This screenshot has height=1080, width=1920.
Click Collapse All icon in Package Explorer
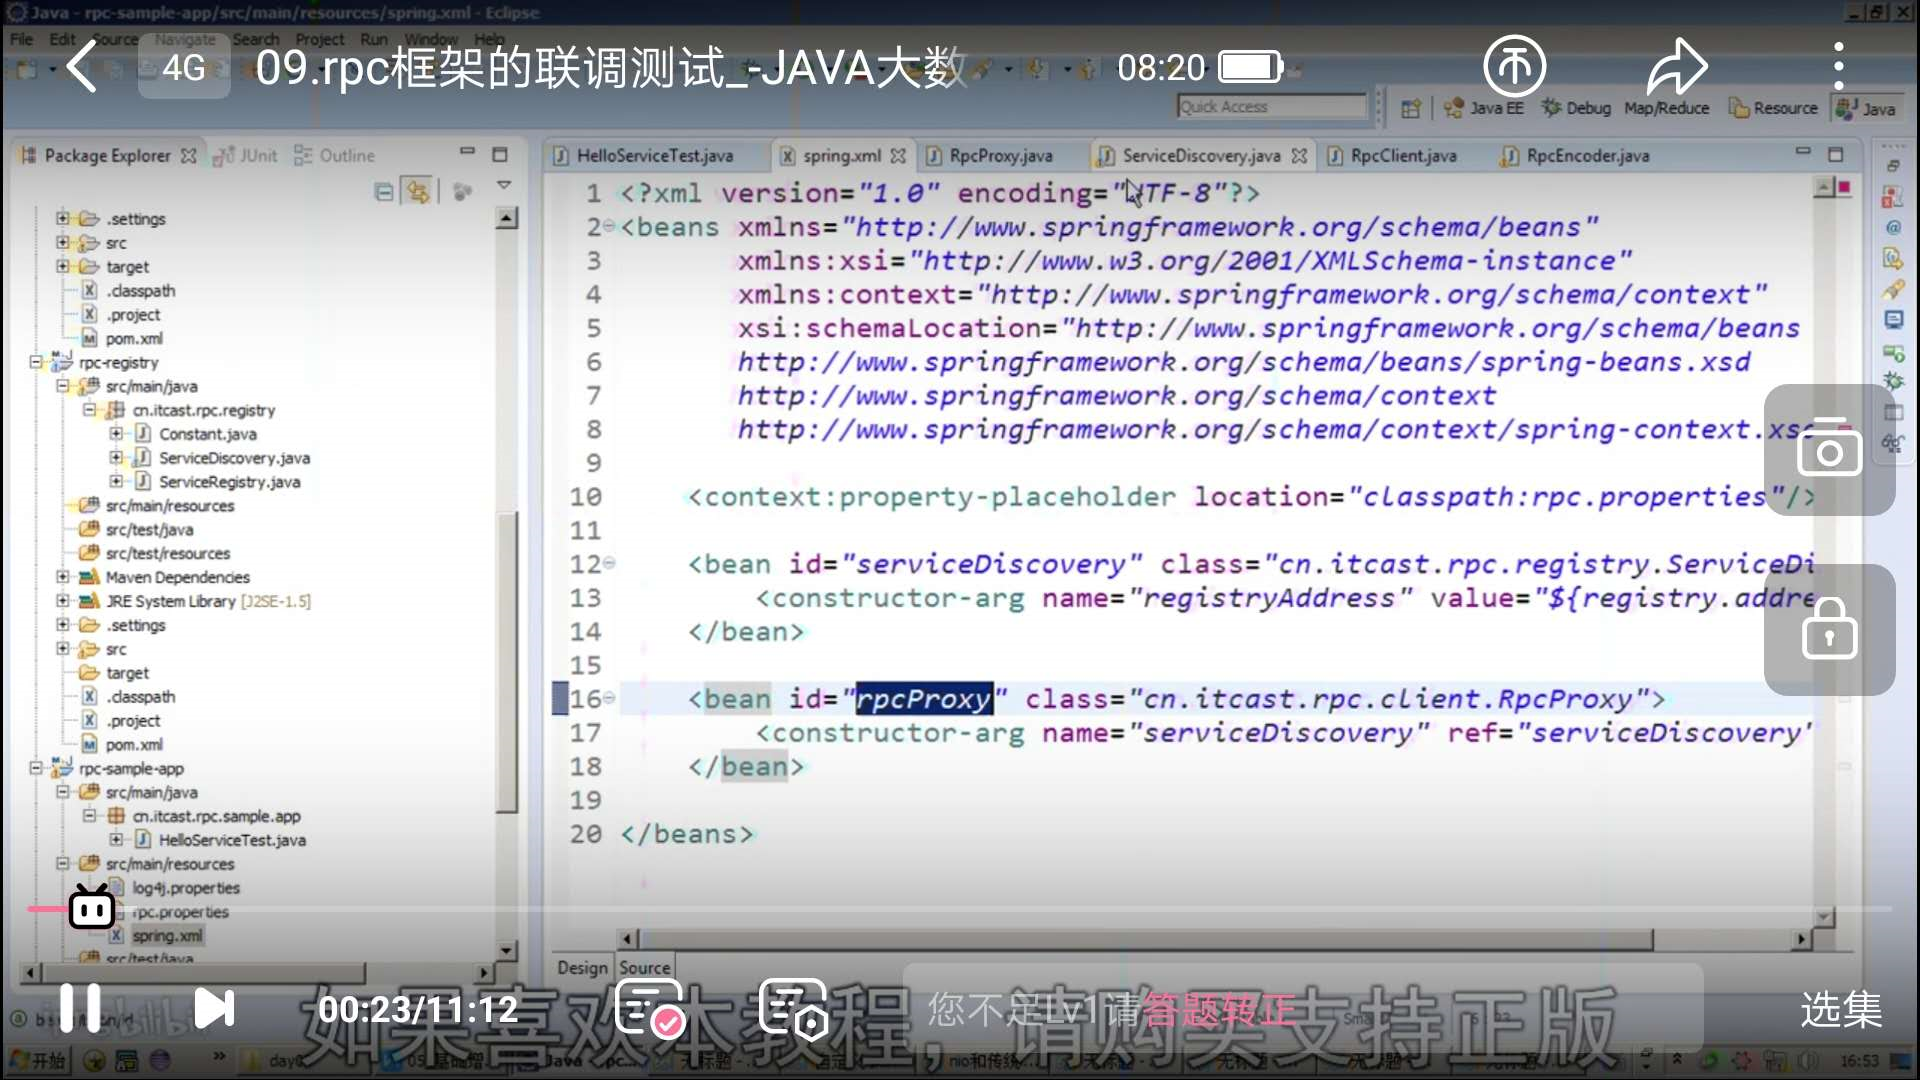pyautogui.click(x=383, y=191)
